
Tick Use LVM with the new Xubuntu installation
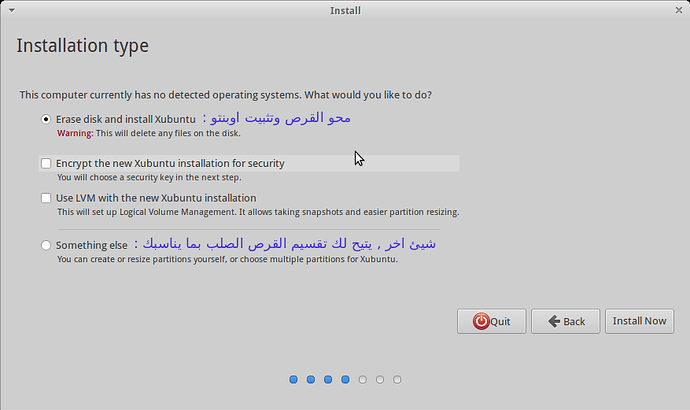tap(46, 198)
